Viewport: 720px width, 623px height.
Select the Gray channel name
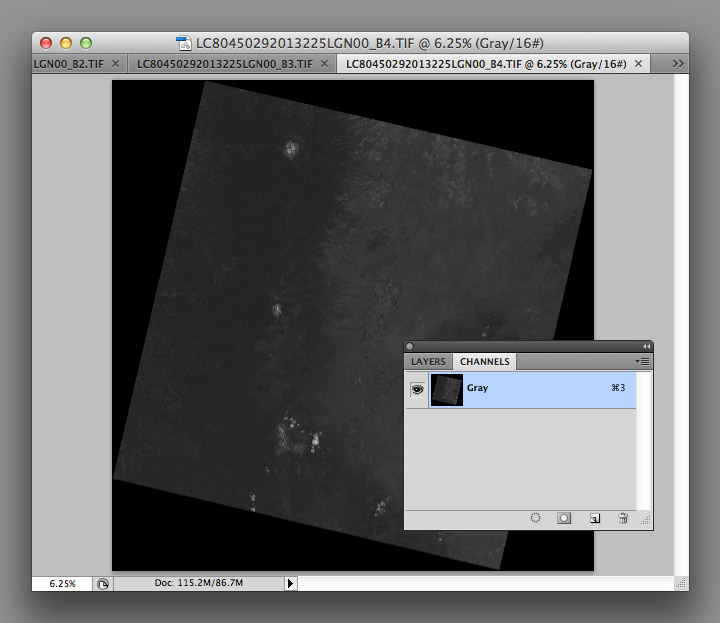pos(478,388)
